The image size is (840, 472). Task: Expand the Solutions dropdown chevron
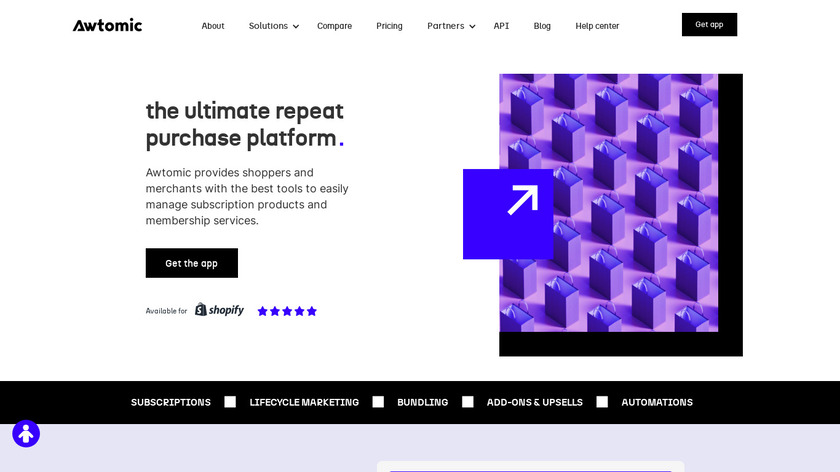point(296,26)
